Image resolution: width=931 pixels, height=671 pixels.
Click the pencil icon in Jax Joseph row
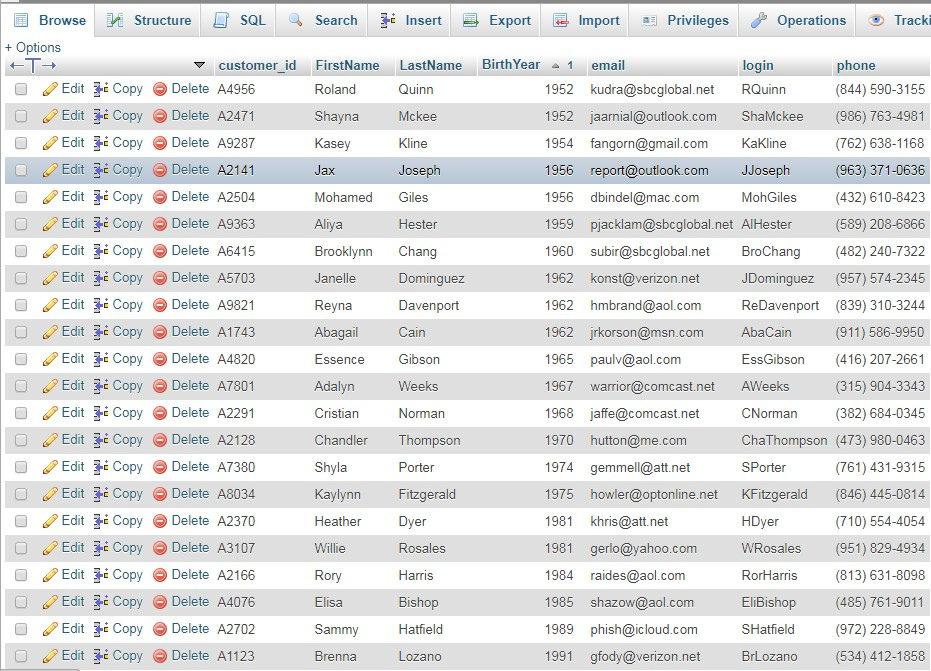pyautogui.click(x=50, y=170)
